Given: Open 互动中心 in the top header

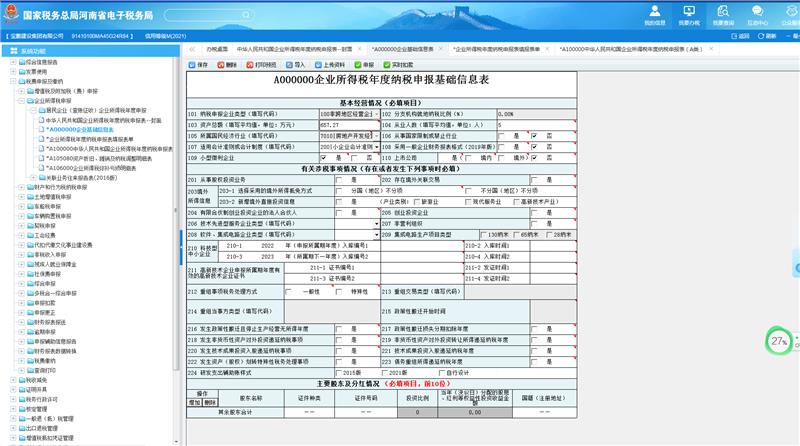Looking at the screenshot, I should [x=756, y=15].
